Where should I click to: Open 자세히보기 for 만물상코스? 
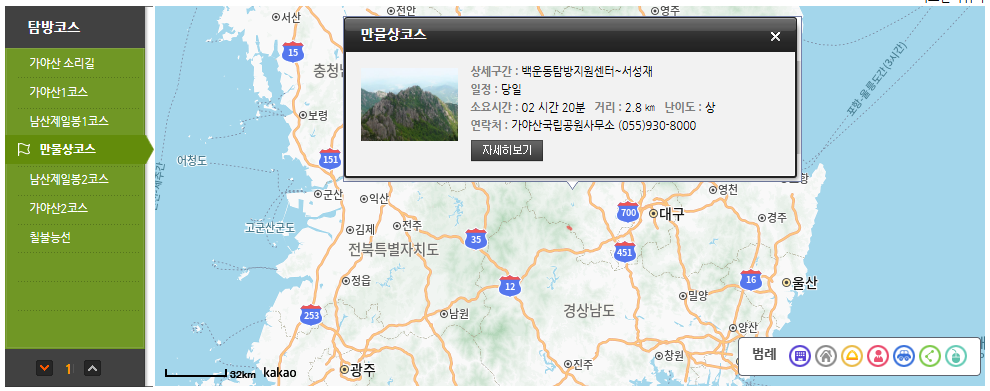pos(507,151)
